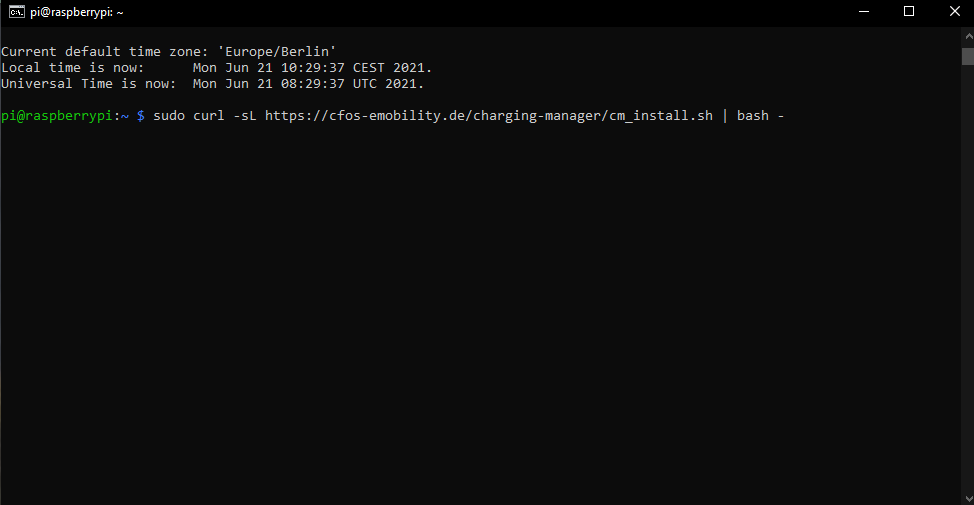The image size is (974, 505).
Task: Open the terminal window system menu icon
Action: [17, 11]
